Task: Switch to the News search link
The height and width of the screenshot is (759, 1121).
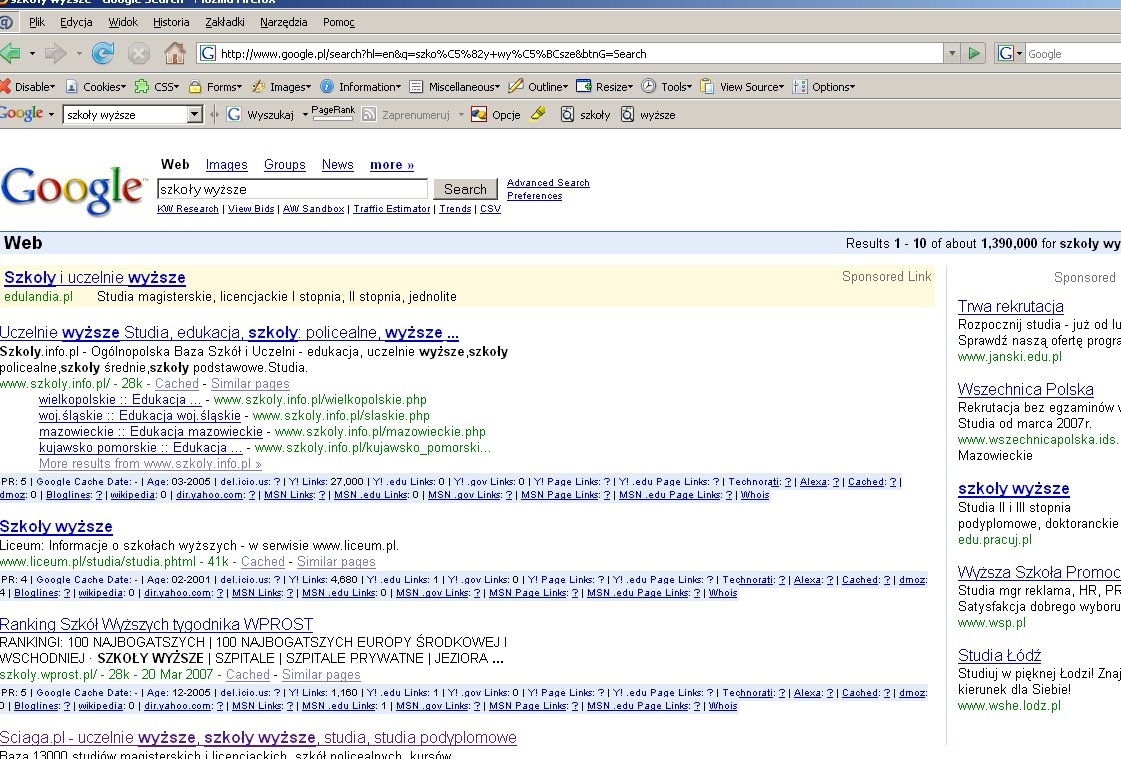Action: (337, 165)
